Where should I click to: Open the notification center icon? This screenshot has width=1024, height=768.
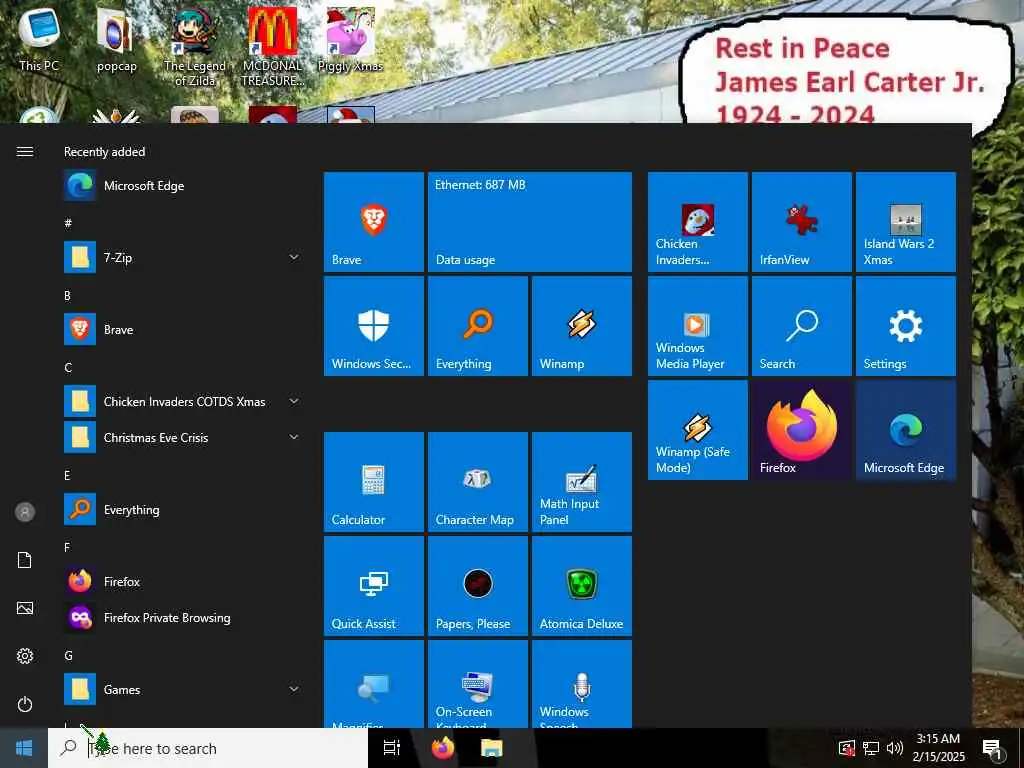pyautogui.click(x=993, y=748)
